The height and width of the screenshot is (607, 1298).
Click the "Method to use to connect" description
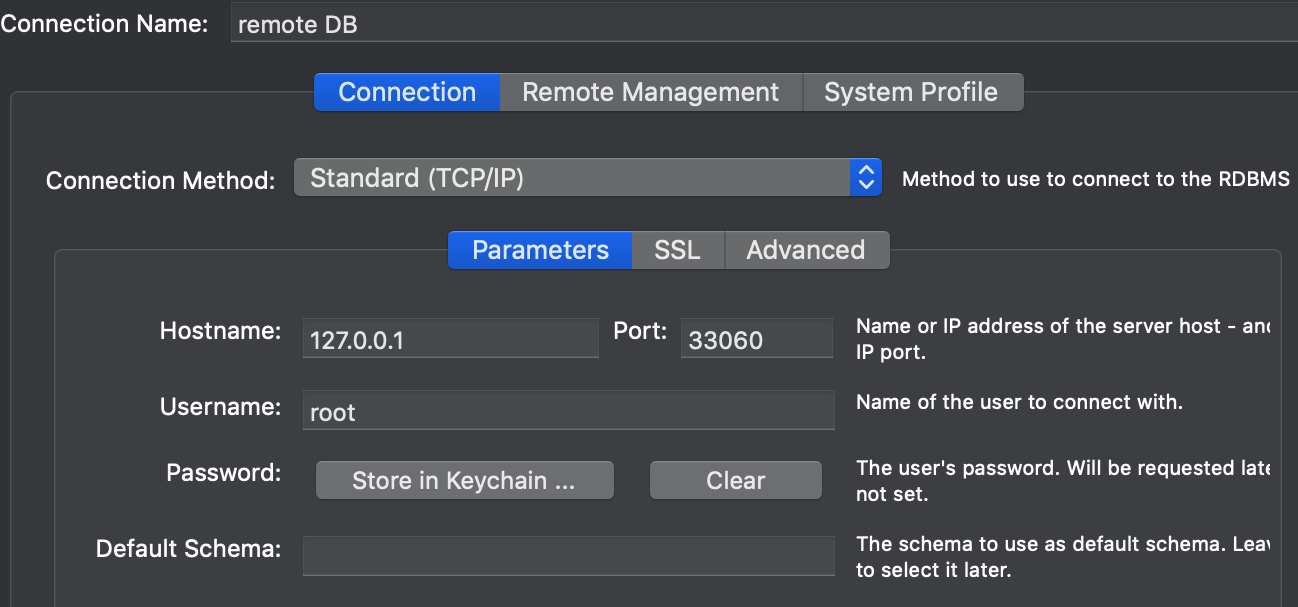[x=1095, y=180]
